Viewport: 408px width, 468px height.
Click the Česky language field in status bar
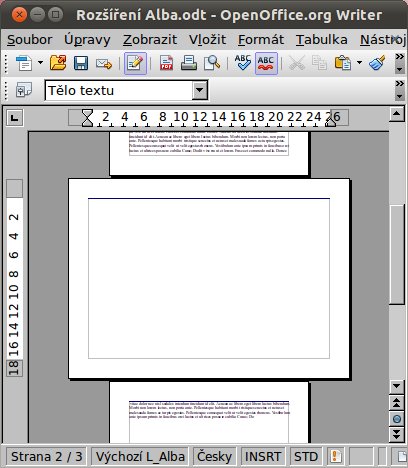coord(214,456)
